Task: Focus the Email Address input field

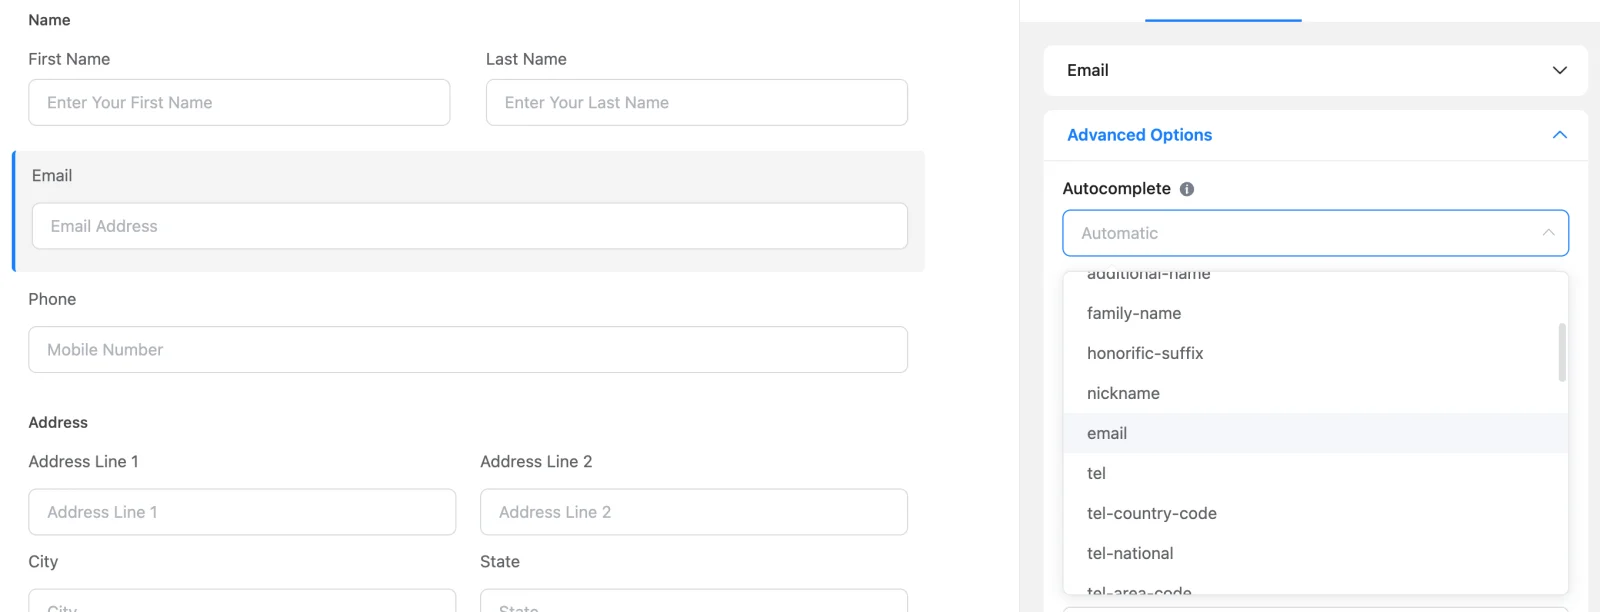Action: (x=470, y=226)
